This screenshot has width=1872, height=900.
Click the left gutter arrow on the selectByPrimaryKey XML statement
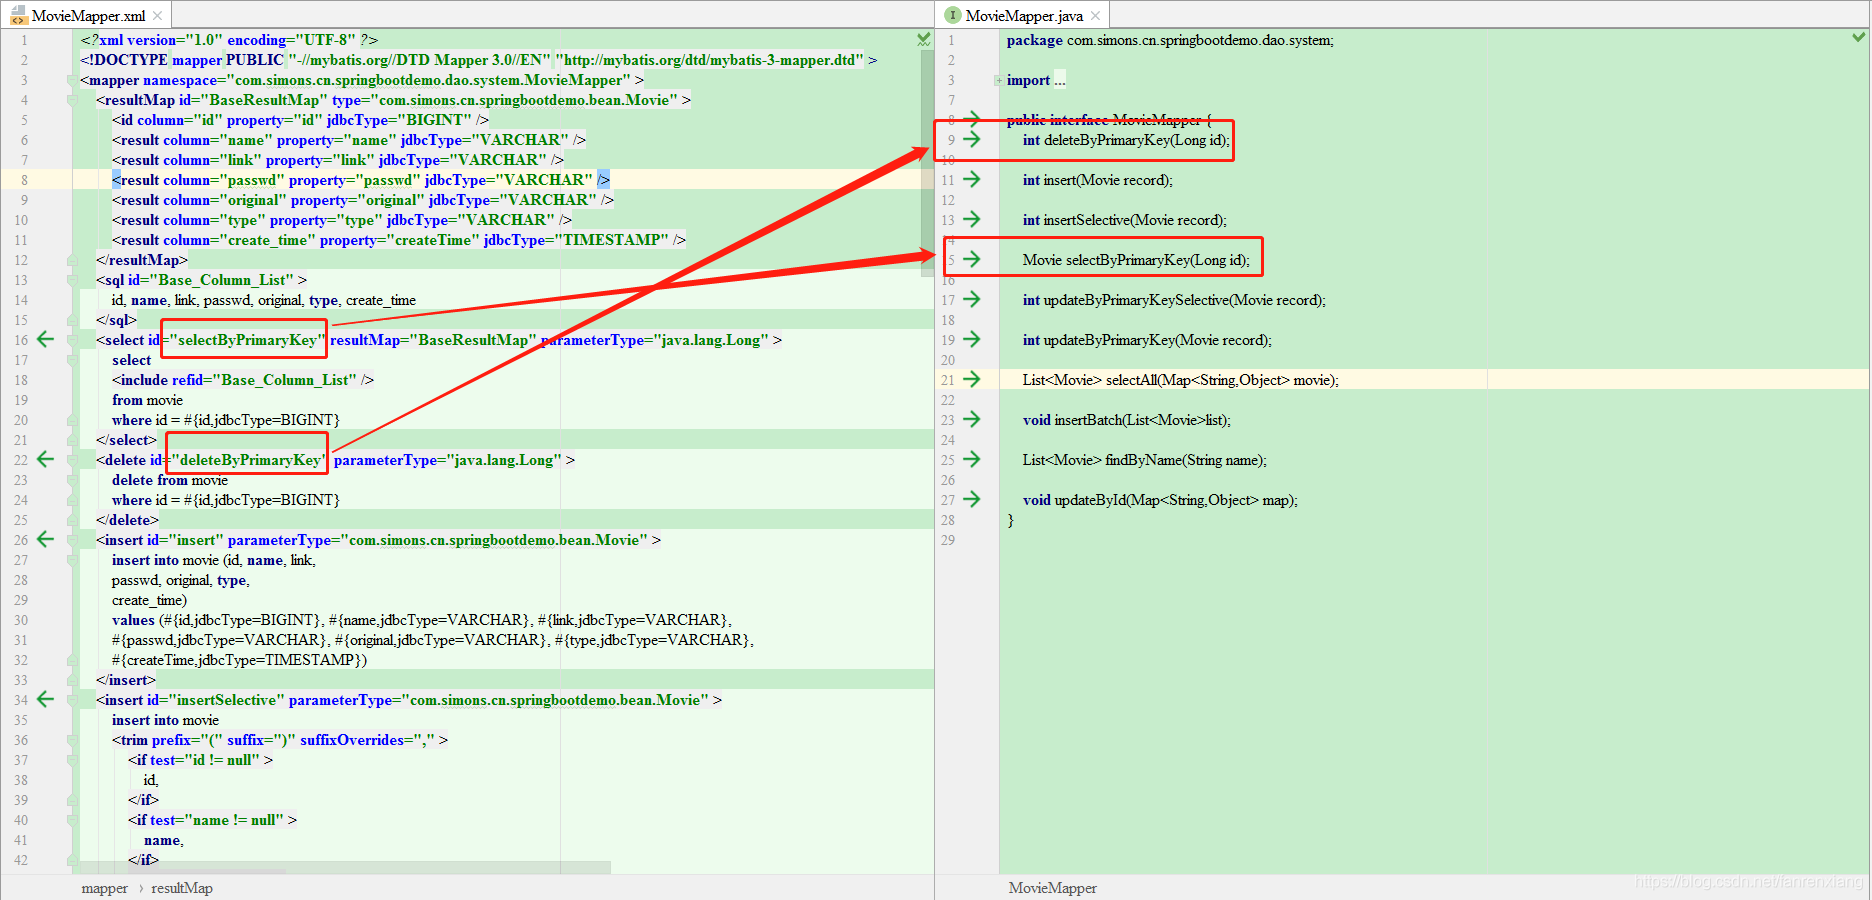pyautogui.click(x=45, y=339)
